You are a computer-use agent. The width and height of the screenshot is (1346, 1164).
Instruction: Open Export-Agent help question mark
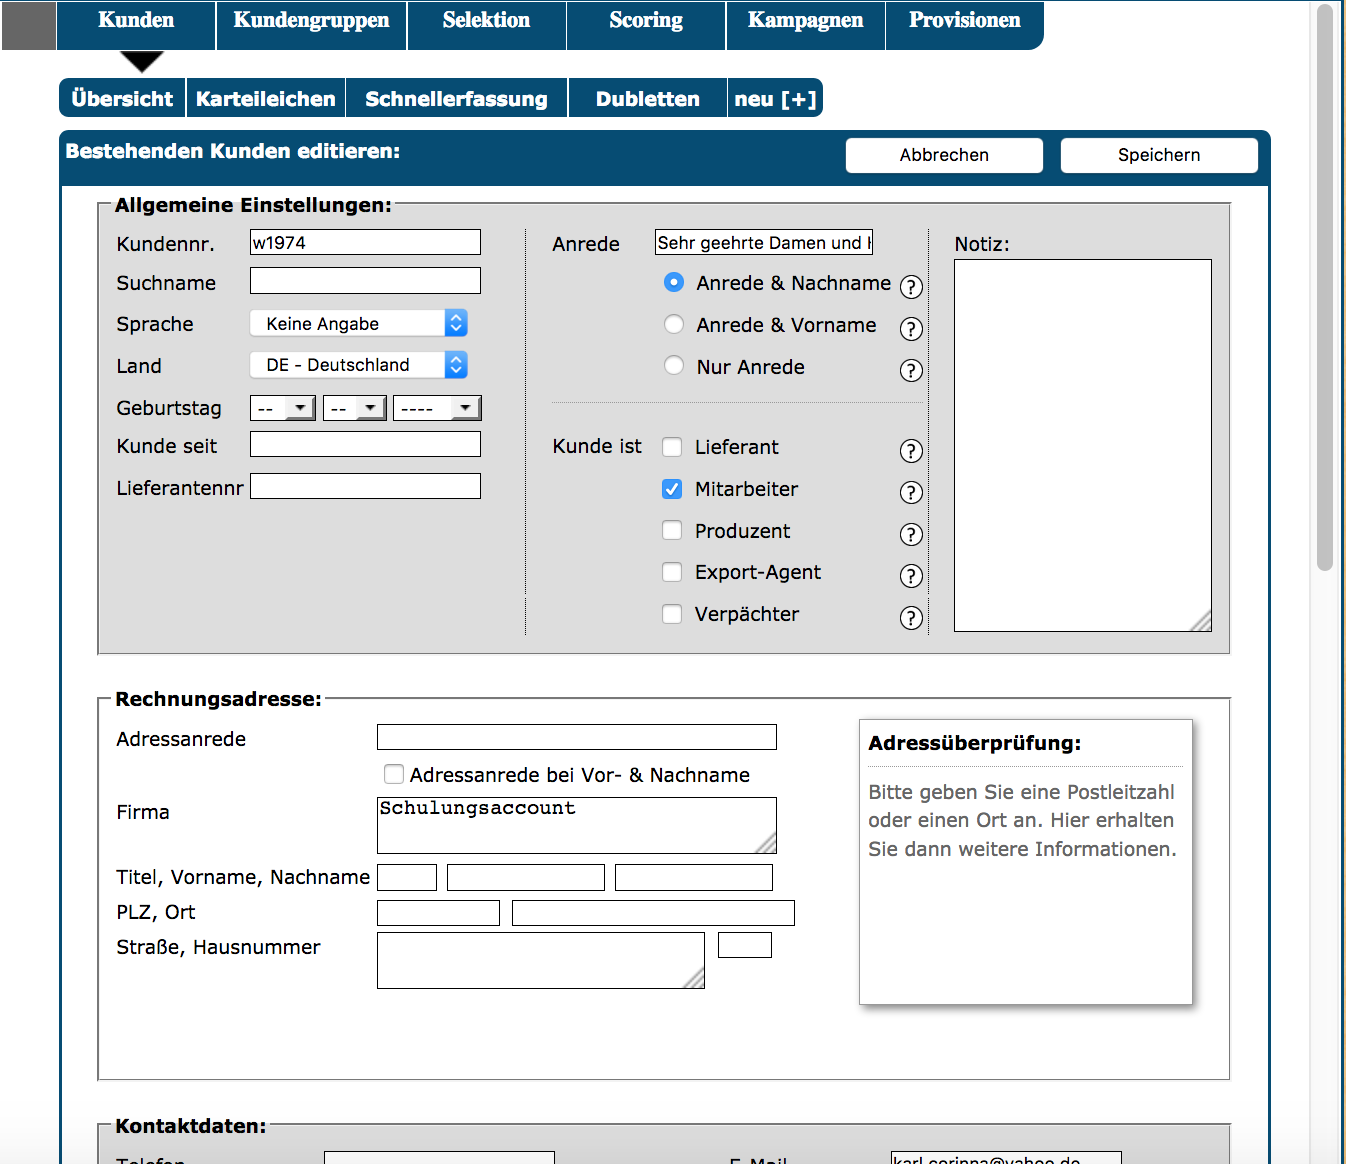910,576
